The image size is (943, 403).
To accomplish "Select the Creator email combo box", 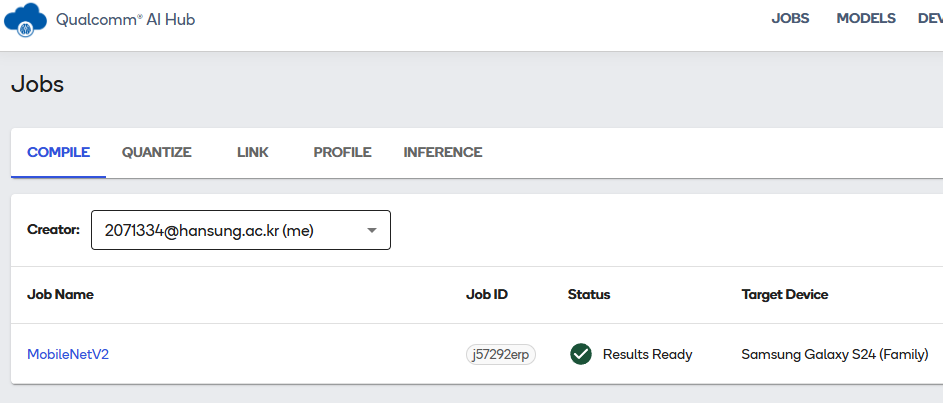I will coord(241,230).
